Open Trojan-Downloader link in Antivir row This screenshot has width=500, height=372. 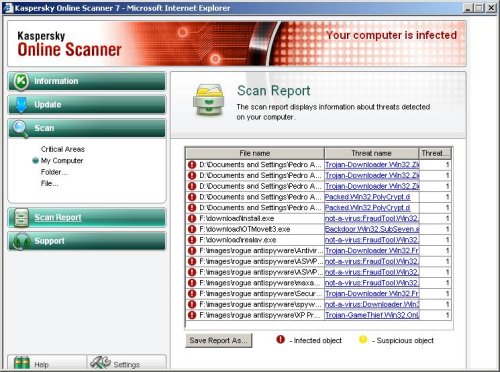coord(372,251)
